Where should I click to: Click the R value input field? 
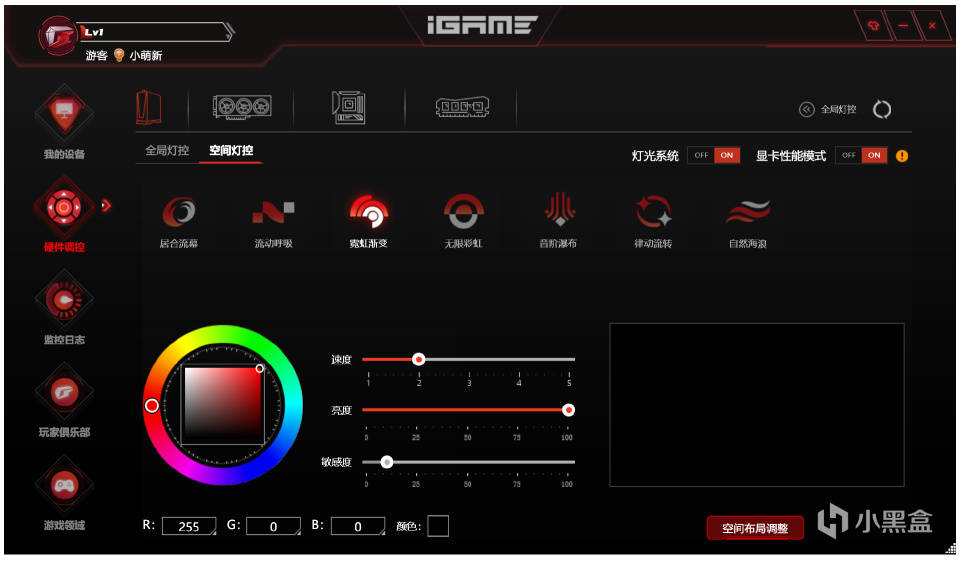coord(189,526)
